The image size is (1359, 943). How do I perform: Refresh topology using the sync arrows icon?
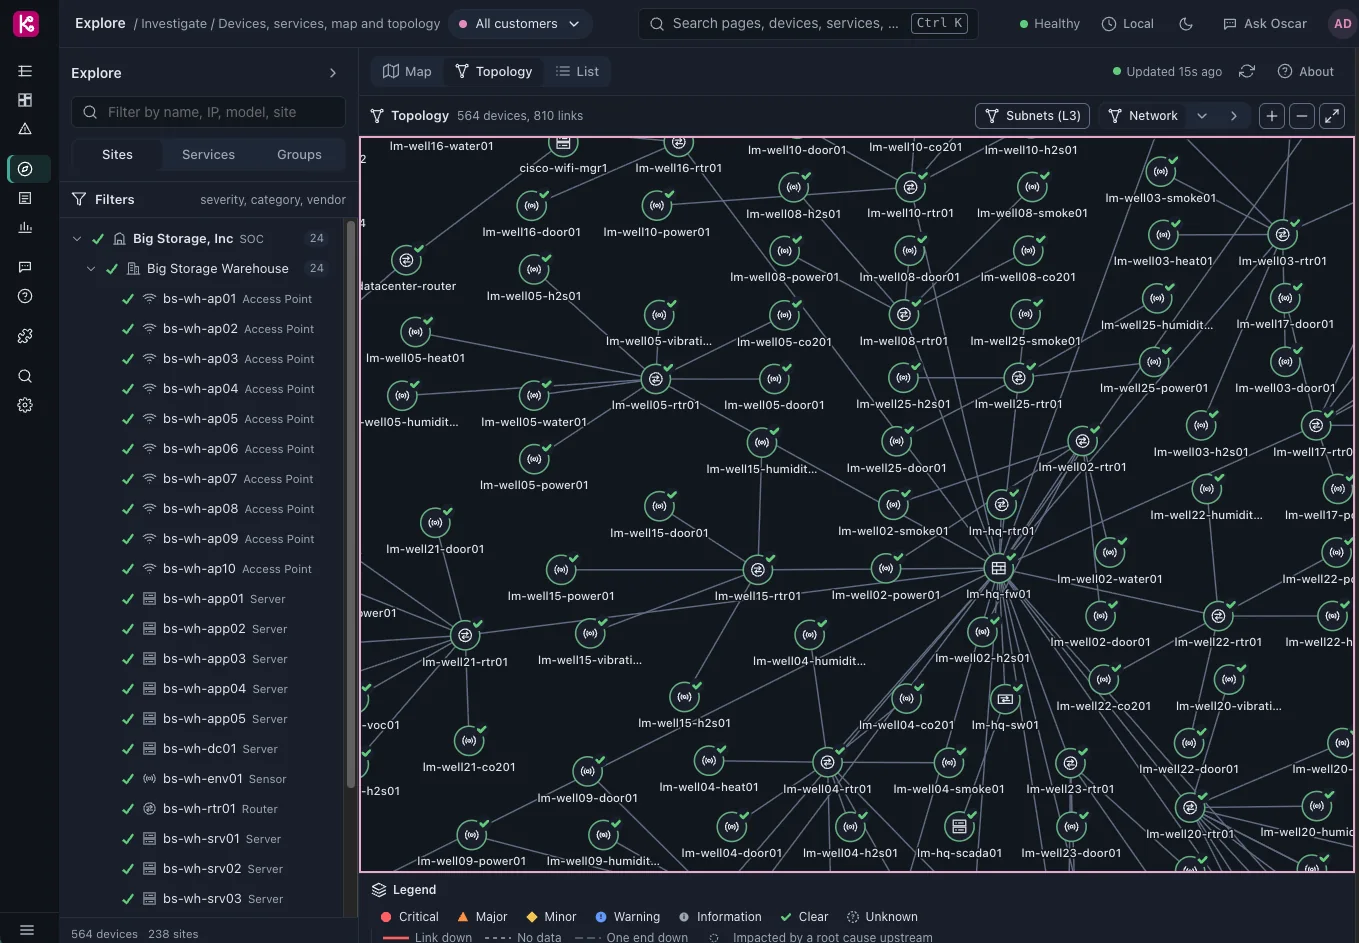pyautogui.click(x=1246, y=71)
